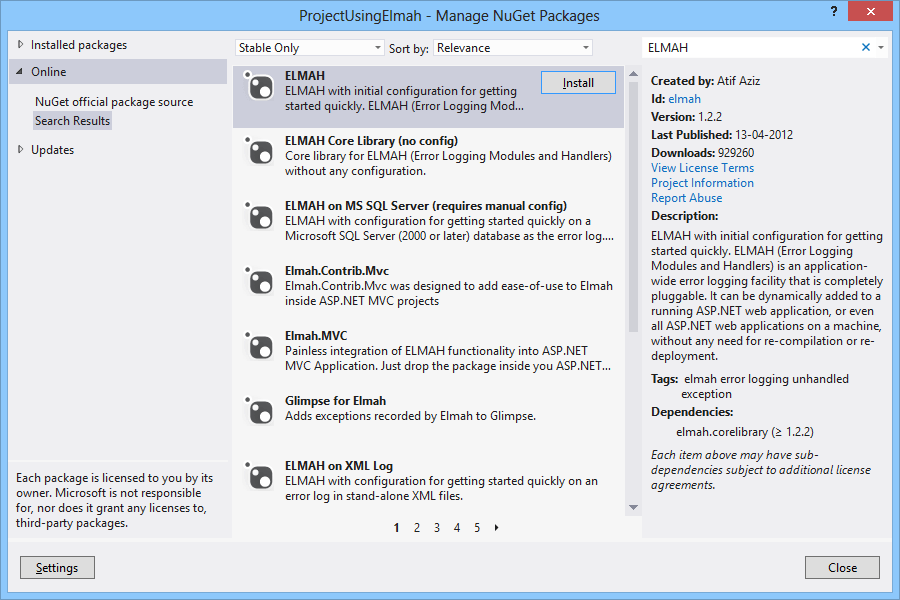Click the ELMAH Core Library package icon
The height and width of the screenshot is (600, 900).
[x=259, y=153]
